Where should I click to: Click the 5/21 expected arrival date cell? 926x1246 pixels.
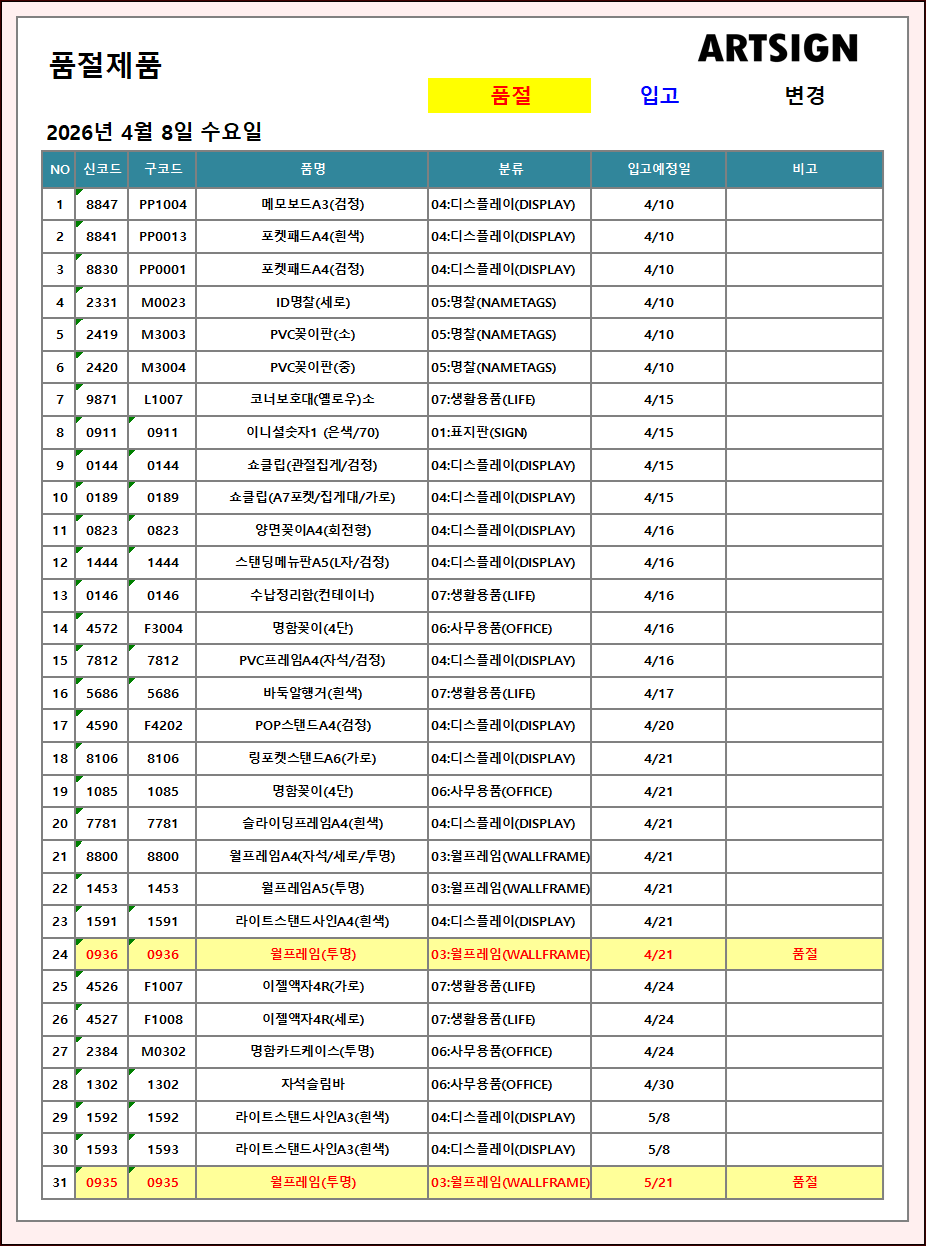click(658, 1182)
